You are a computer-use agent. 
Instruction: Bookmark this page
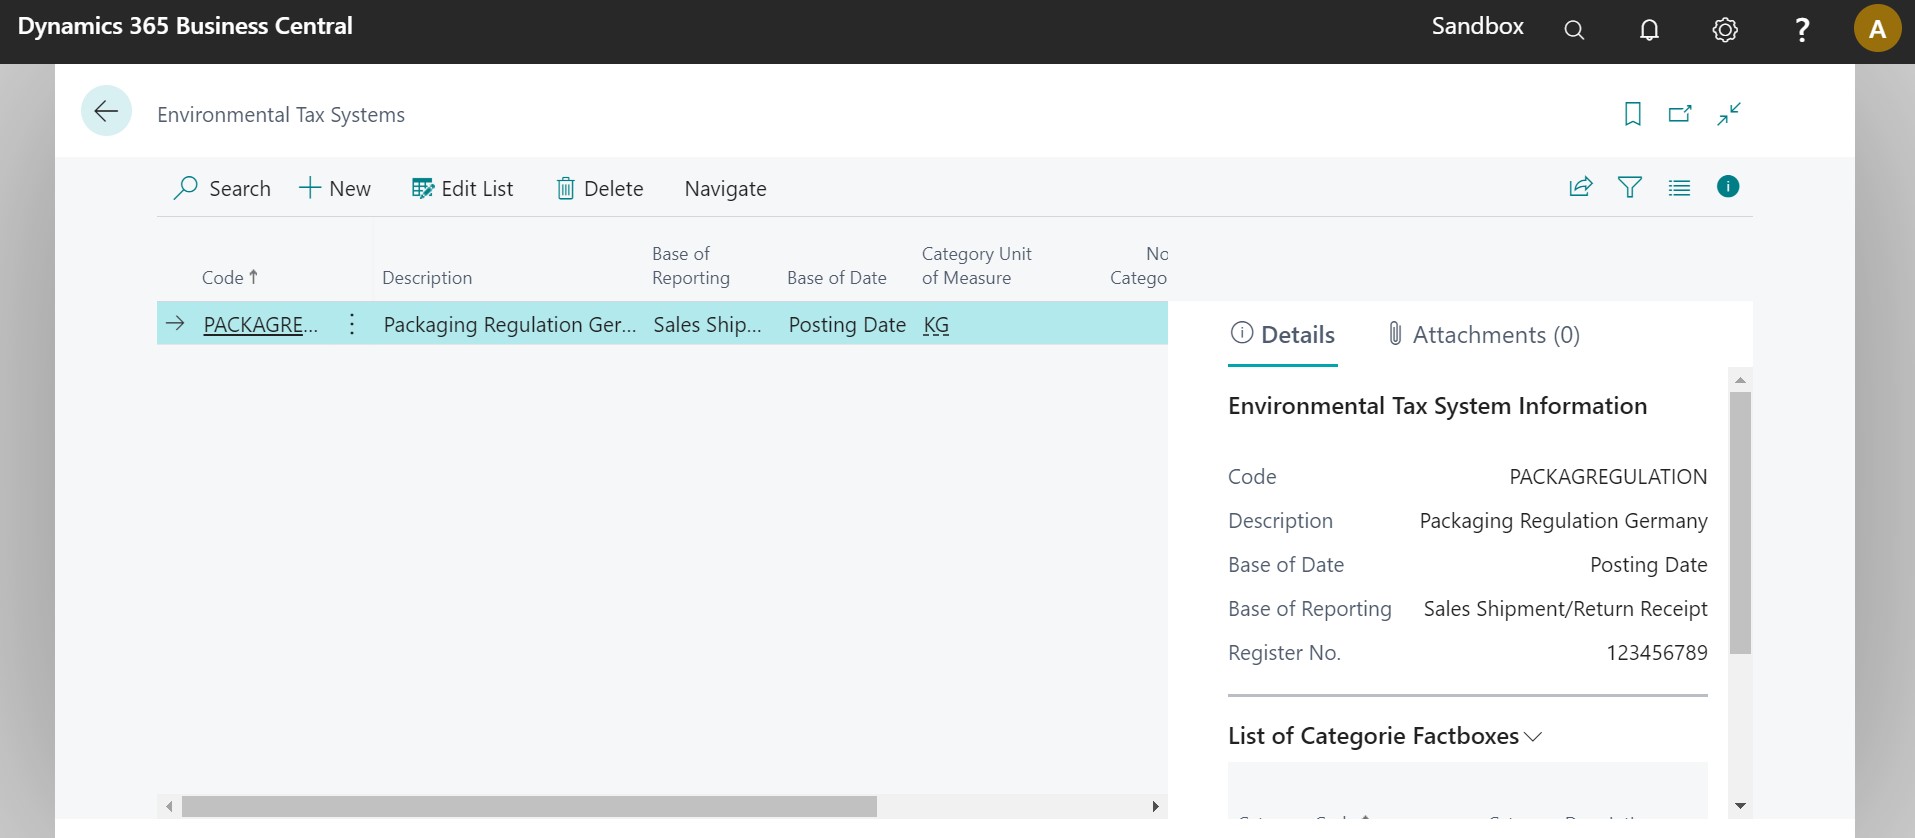pos(1632,114)
